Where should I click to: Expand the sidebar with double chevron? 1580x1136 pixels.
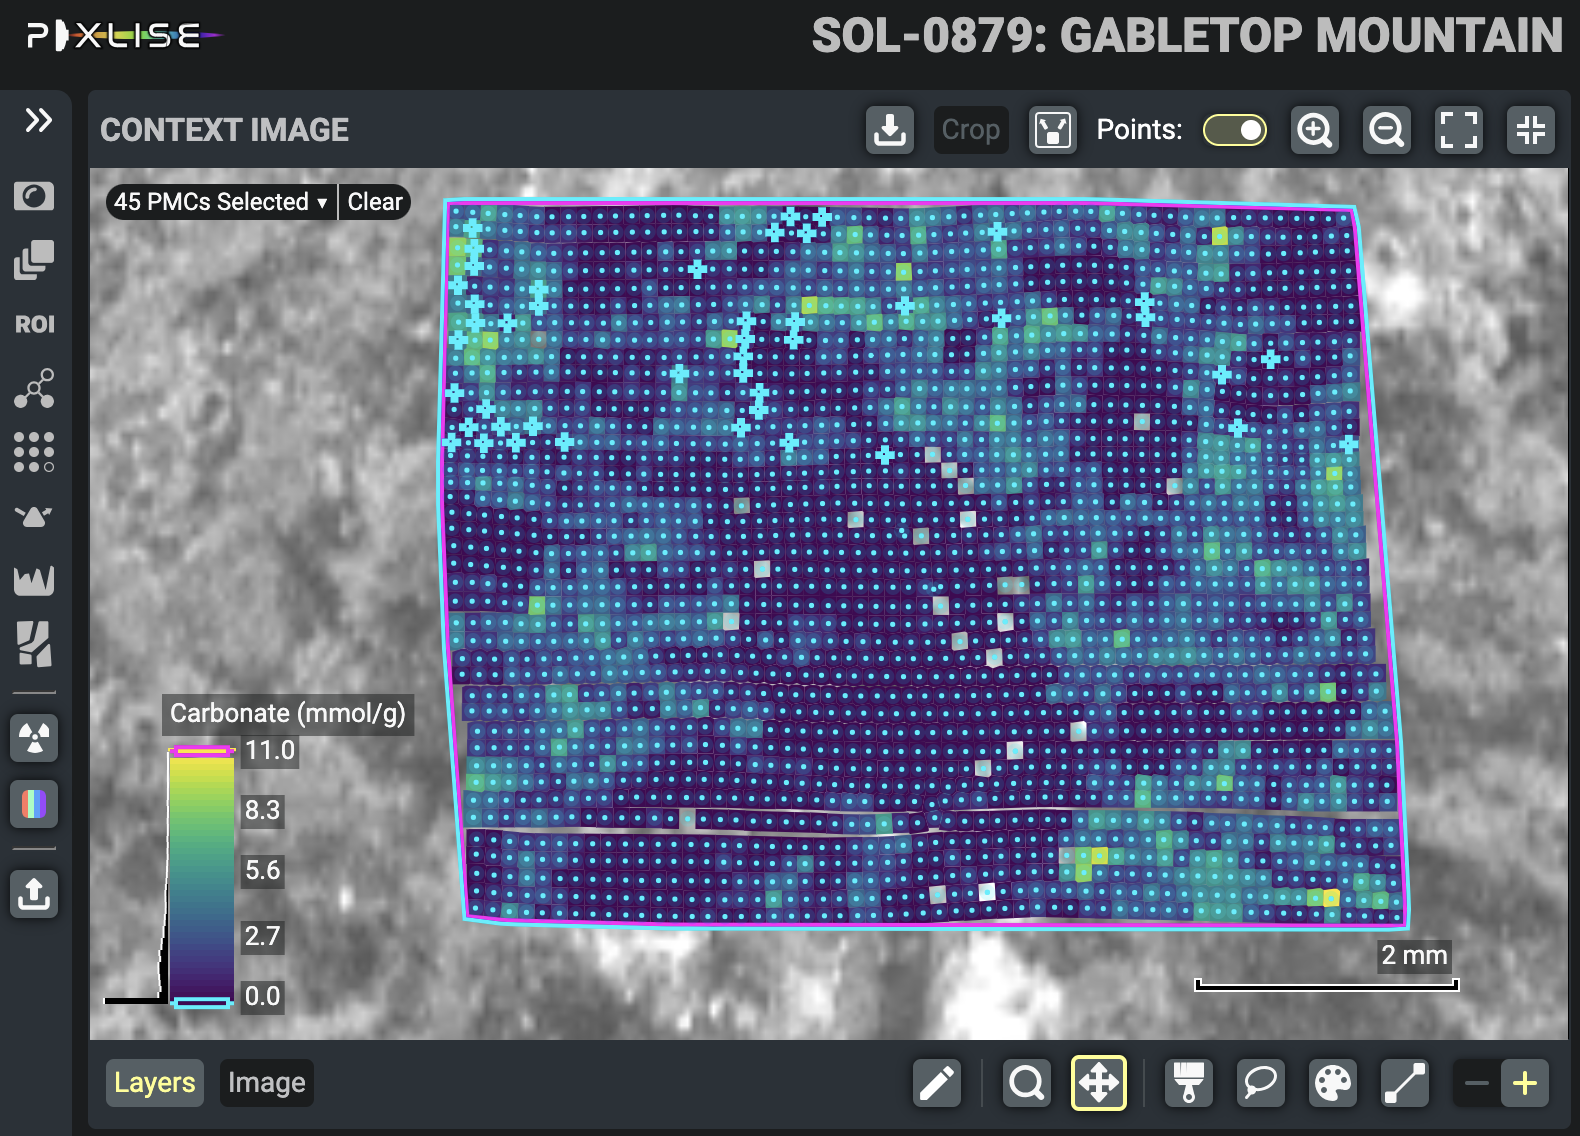[38, 120]
